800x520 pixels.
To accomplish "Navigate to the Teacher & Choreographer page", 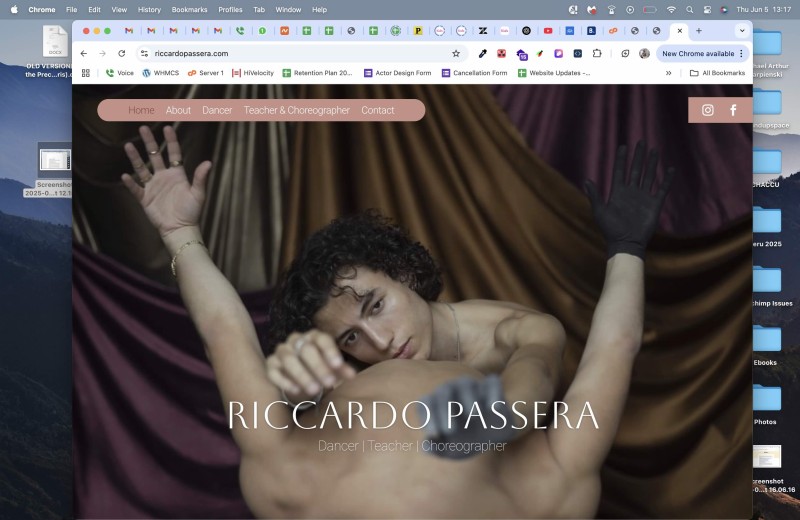I will (x=297, y=110).
